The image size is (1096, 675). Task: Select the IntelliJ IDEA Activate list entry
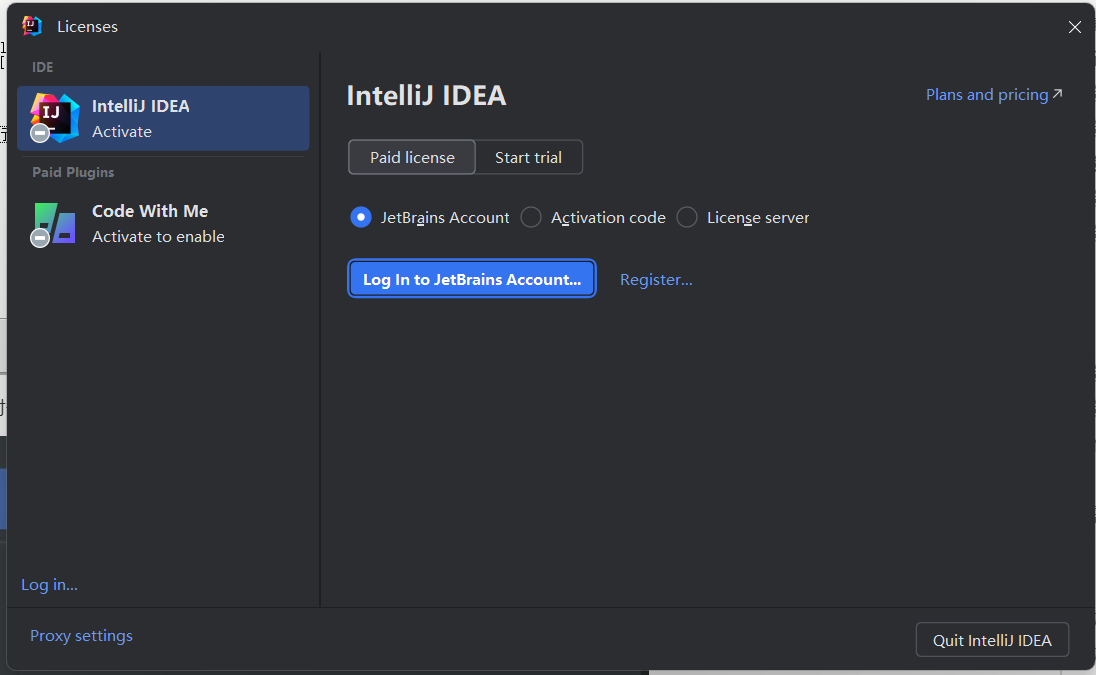tap(163, 118)
